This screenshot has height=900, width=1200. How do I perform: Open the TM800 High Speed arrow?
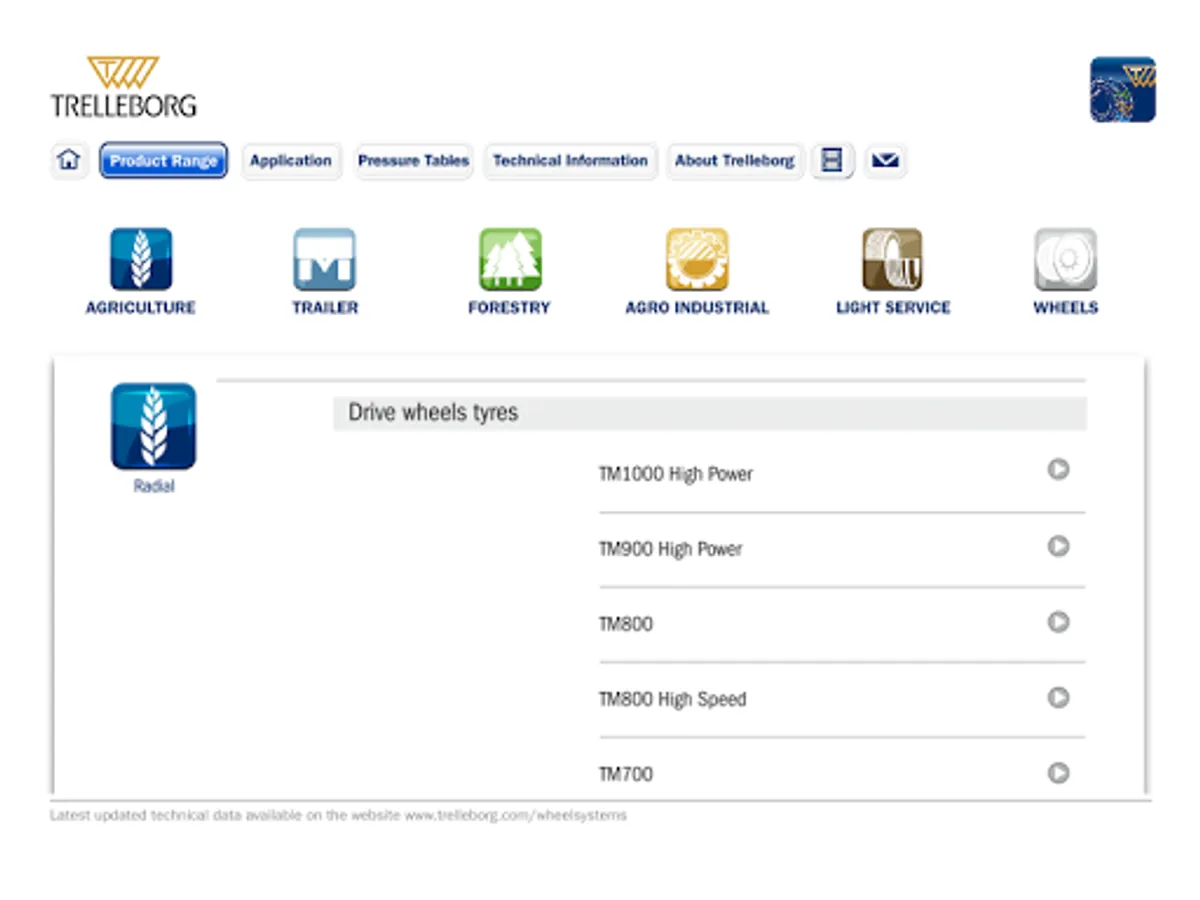[1058, 697]
